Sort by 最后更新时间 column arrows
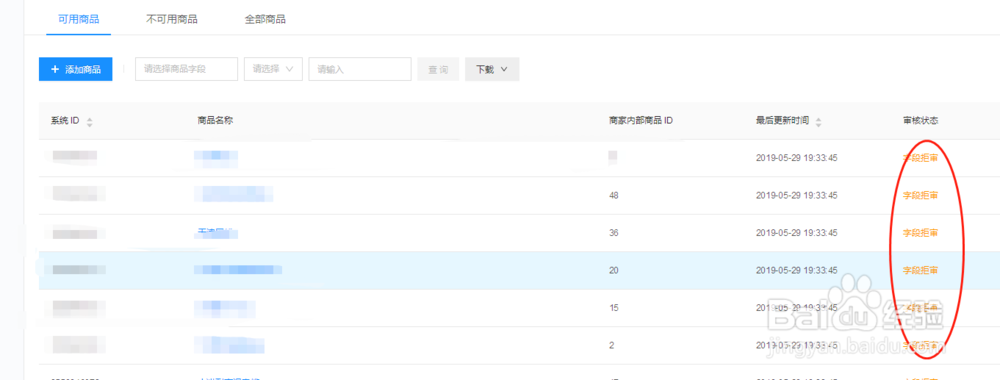Viewport: 1000px width, 380px height. tap(818, 122)
